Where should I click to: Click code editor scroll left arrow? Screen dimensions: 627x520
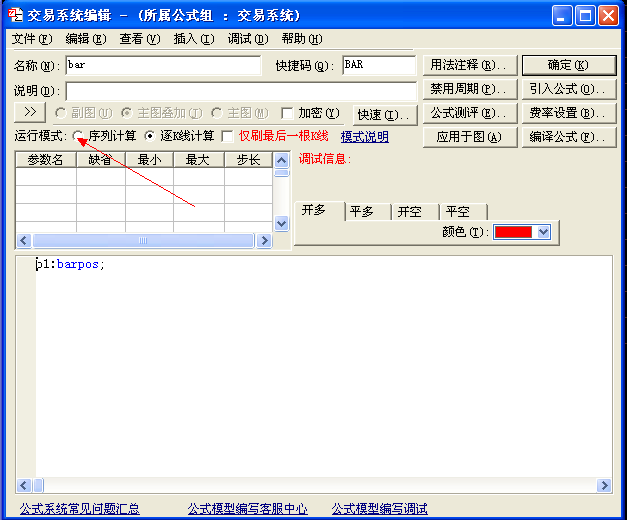pos(24,486)
